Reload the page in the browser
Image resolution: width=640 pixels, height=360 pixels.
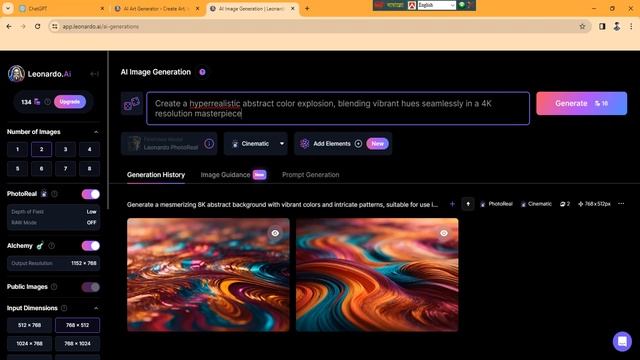(x=38, y=27)
